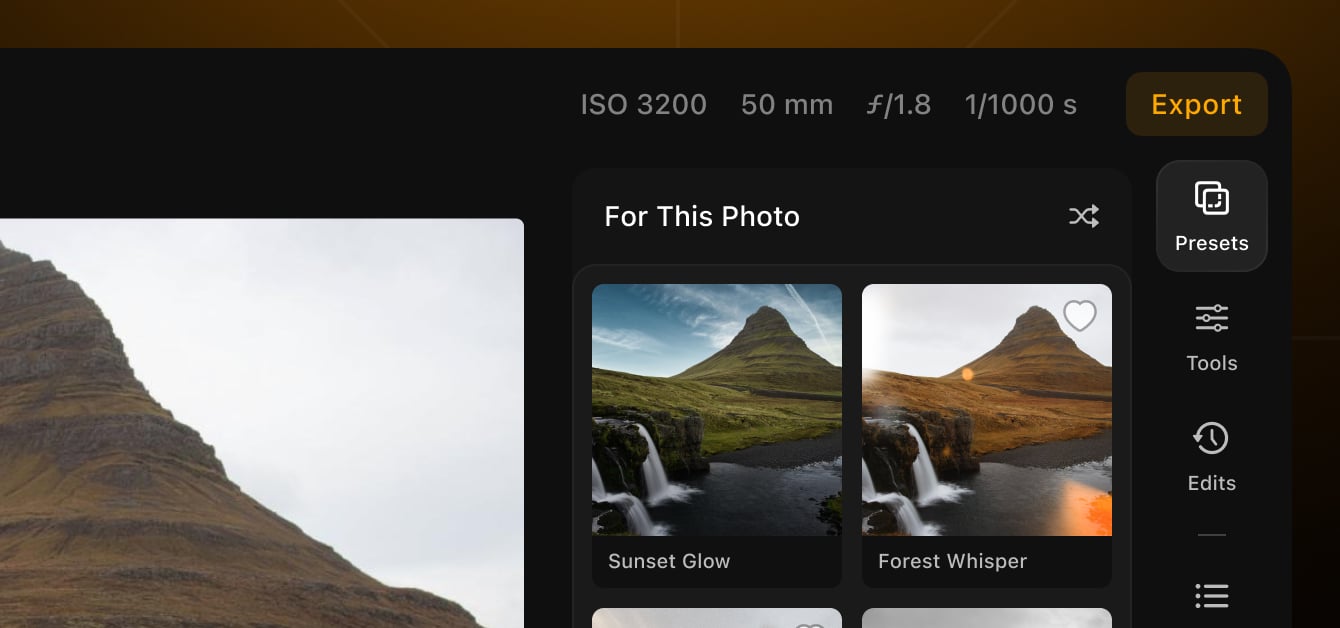This screenshot has height=628, width=1340.
Task: Click the main mountain photo preview
Action: [262, 423]
